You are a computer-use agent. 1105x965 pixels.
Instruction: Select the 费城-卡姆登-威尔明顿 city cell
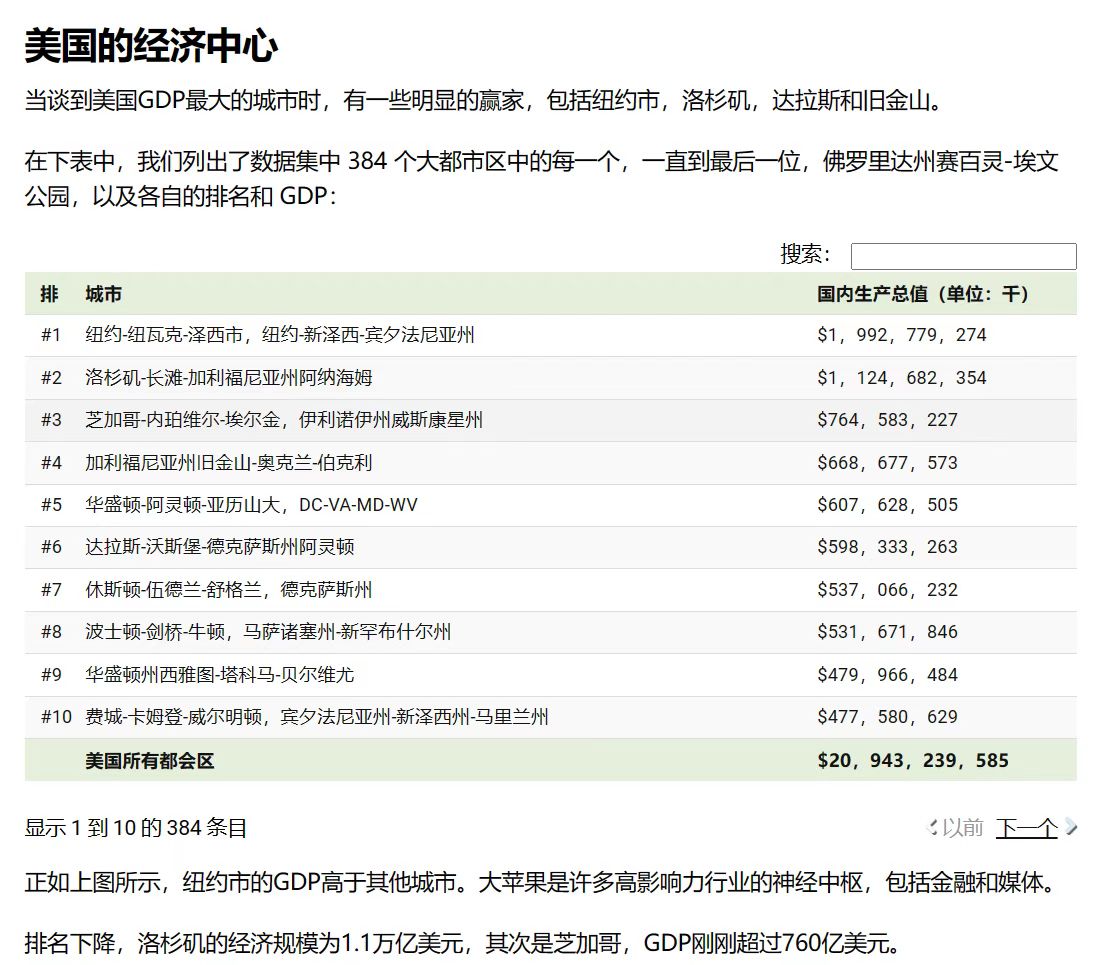317,717
